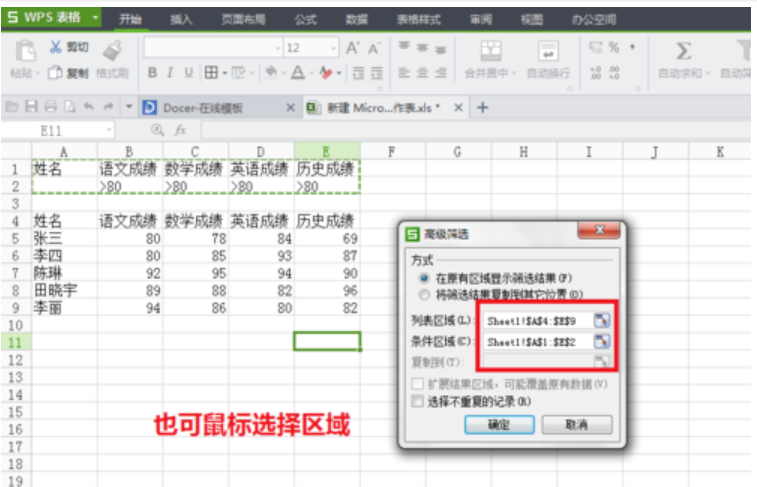Select 将筛选结果复制到其它位置 radio option
This screenshot has width=757, height=487.
coord(426,294)
